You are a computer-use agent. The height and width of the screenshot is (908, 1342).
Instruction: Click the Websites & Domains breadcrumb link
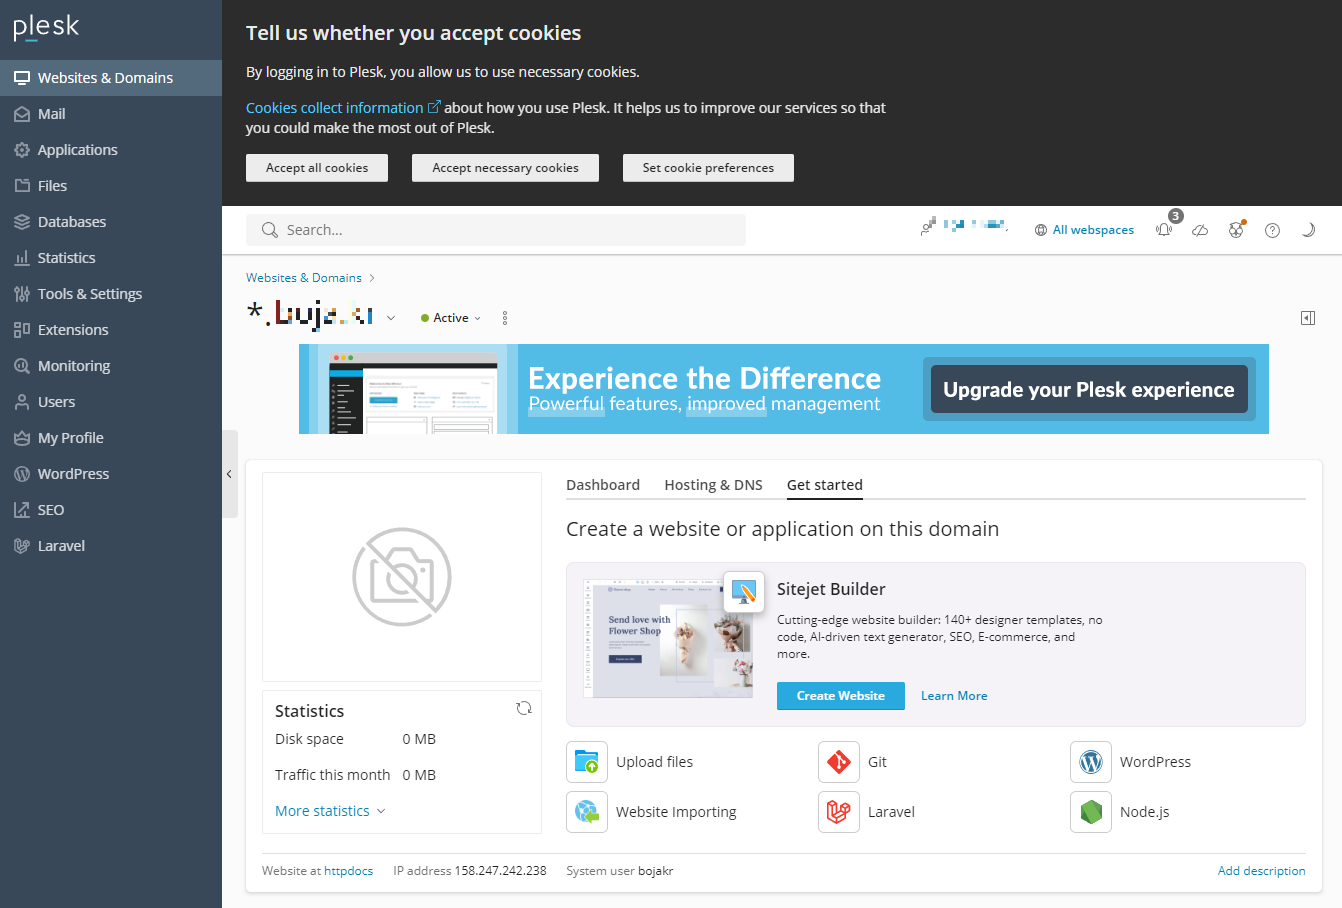(x=304, y=278)
